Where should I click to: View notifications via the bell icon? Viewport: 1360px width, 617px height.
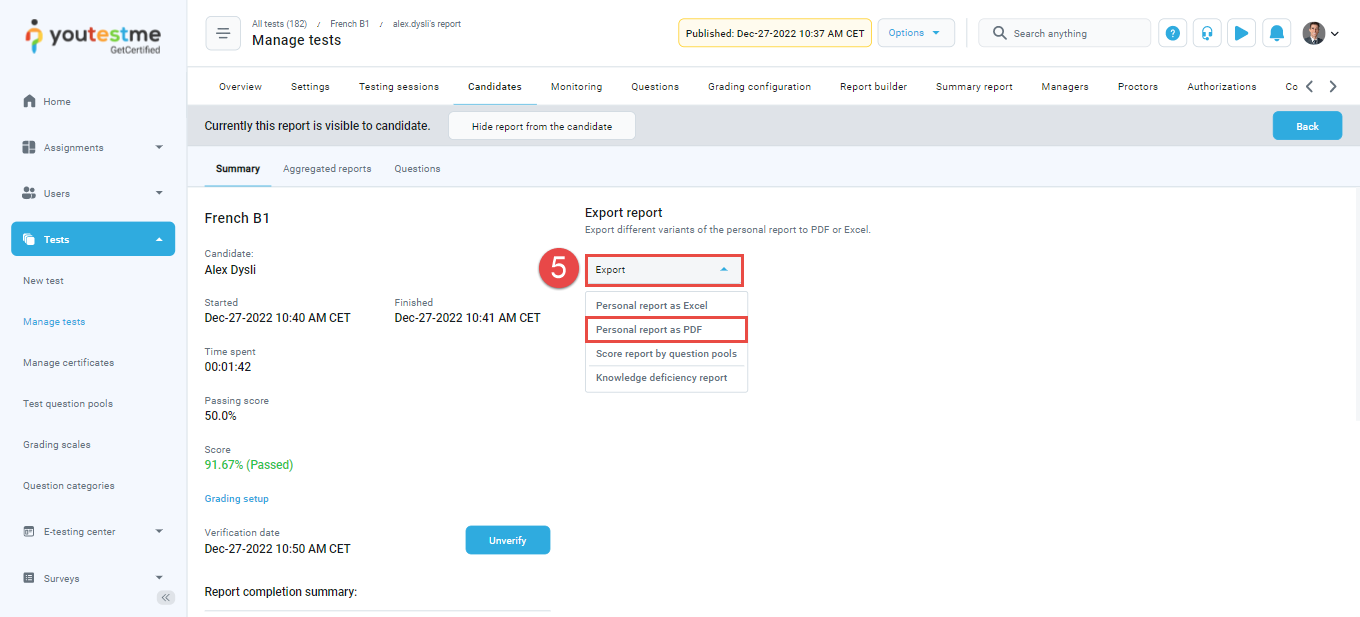(1277, 33)
